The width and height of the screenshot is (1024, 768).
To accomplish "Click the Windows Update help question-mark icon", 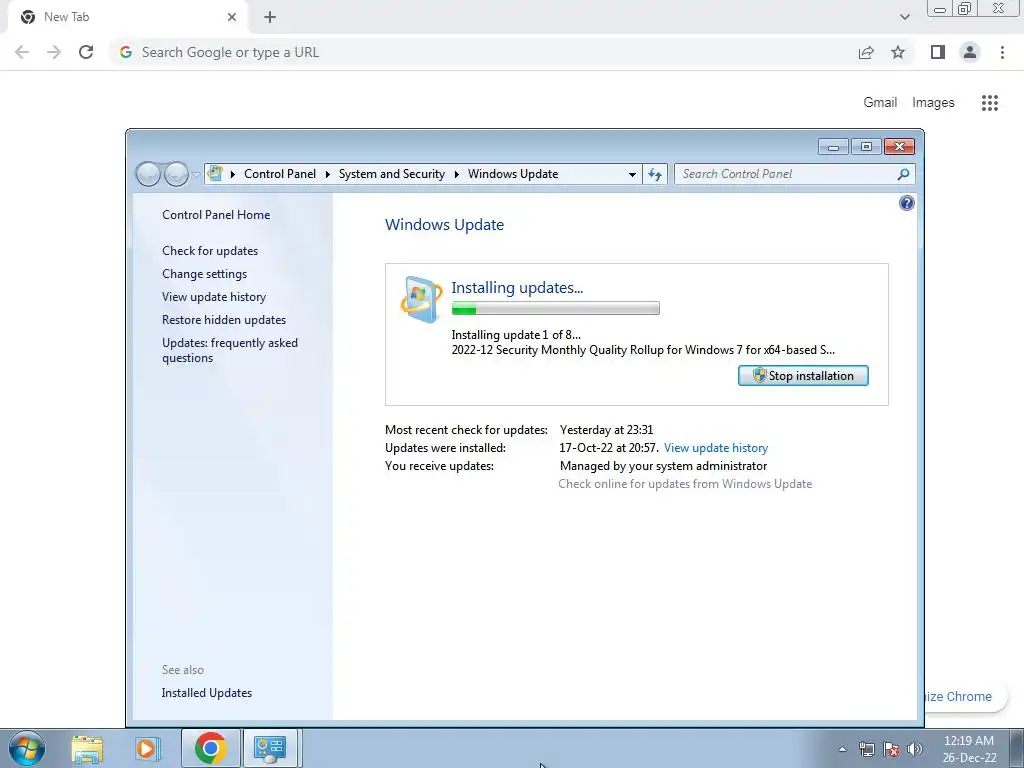I will click(906, 203).
